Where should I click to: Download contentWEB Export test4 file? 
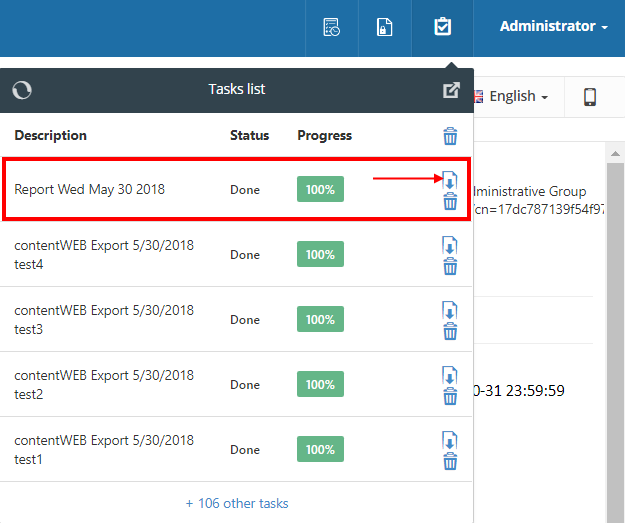(x=450, y=246)
